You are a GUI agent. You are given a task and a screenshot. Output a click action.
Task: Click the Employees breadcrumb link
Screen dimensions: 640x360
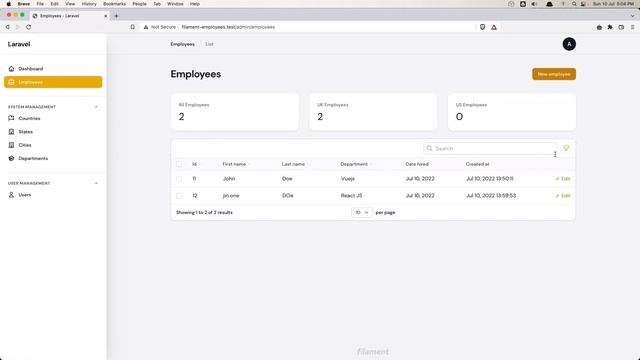point(182,44)
